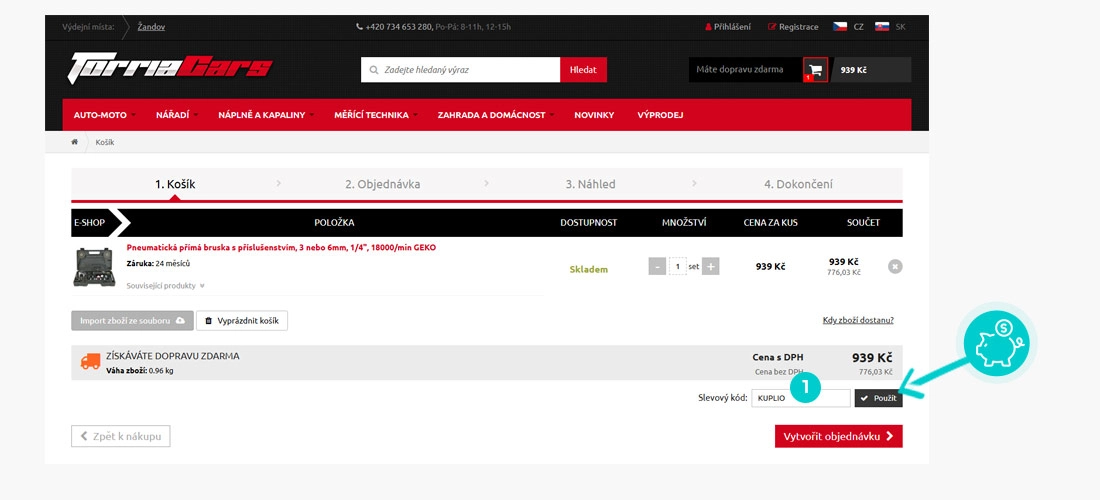Click the orange delivery truck icon

(x=90, y=362)
